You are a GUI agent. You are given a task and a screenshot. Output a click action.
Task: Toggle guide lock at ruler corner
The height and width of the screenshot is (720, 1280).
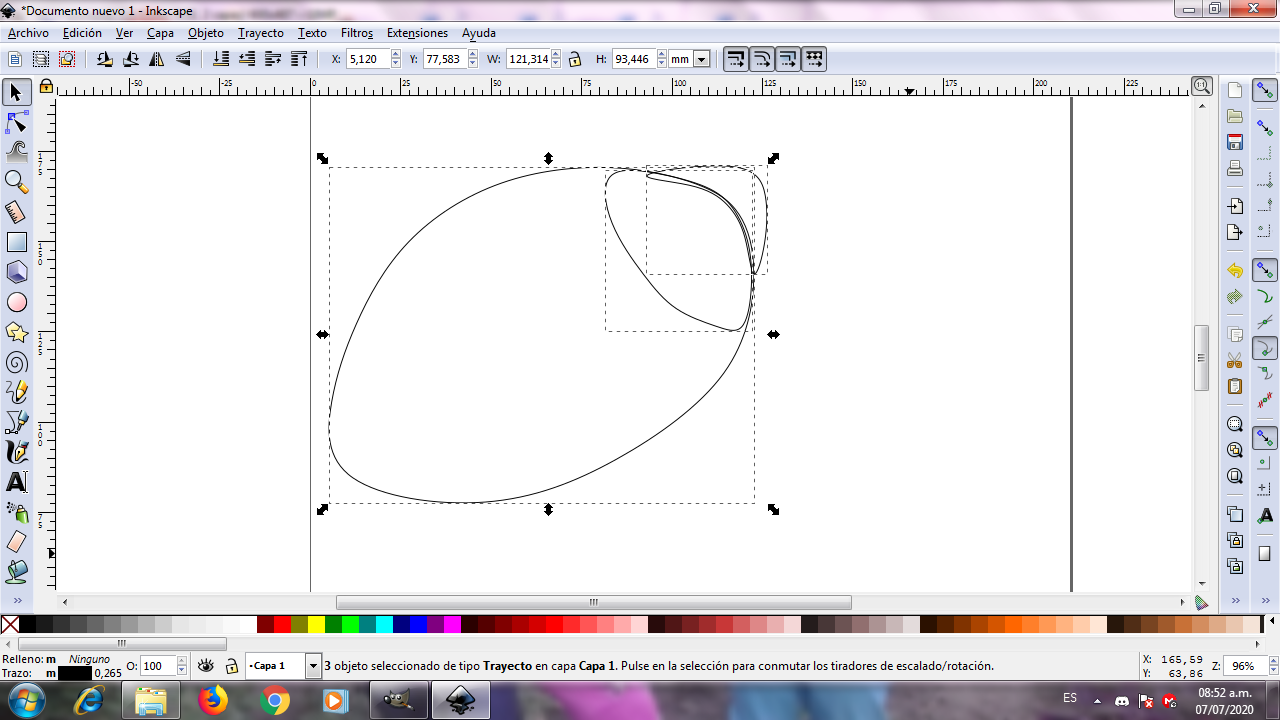coord(46,87)
